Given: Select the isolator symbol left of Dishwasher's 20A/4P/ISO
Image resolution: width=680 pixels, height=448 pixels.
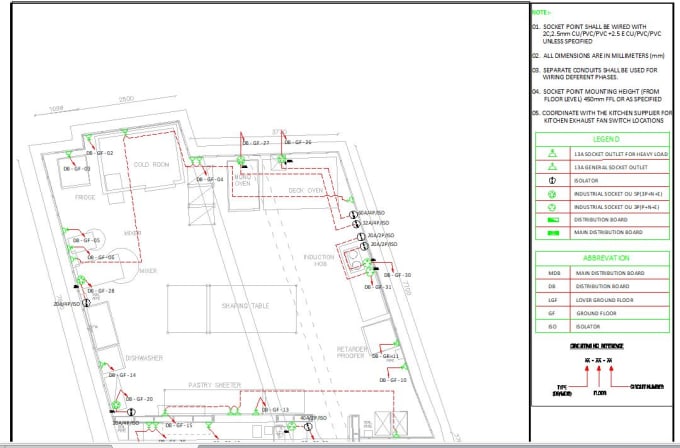Looking at the screenshot, I should (x=86, y=303).
